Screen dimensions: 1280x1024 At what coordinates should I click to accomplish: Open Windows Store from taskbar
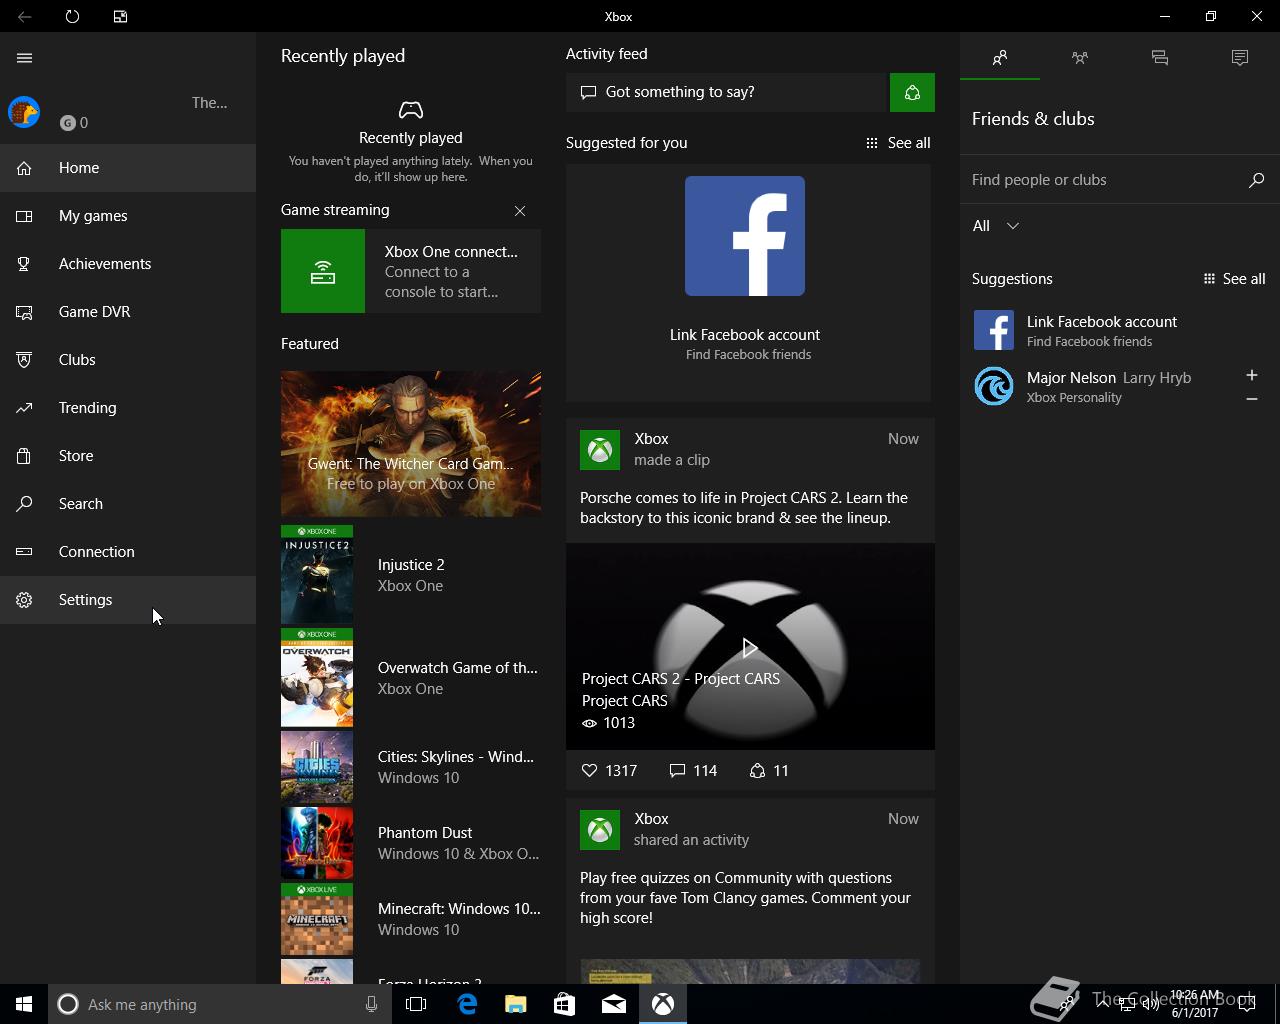pyautogui.click(x=565, y=1004)
